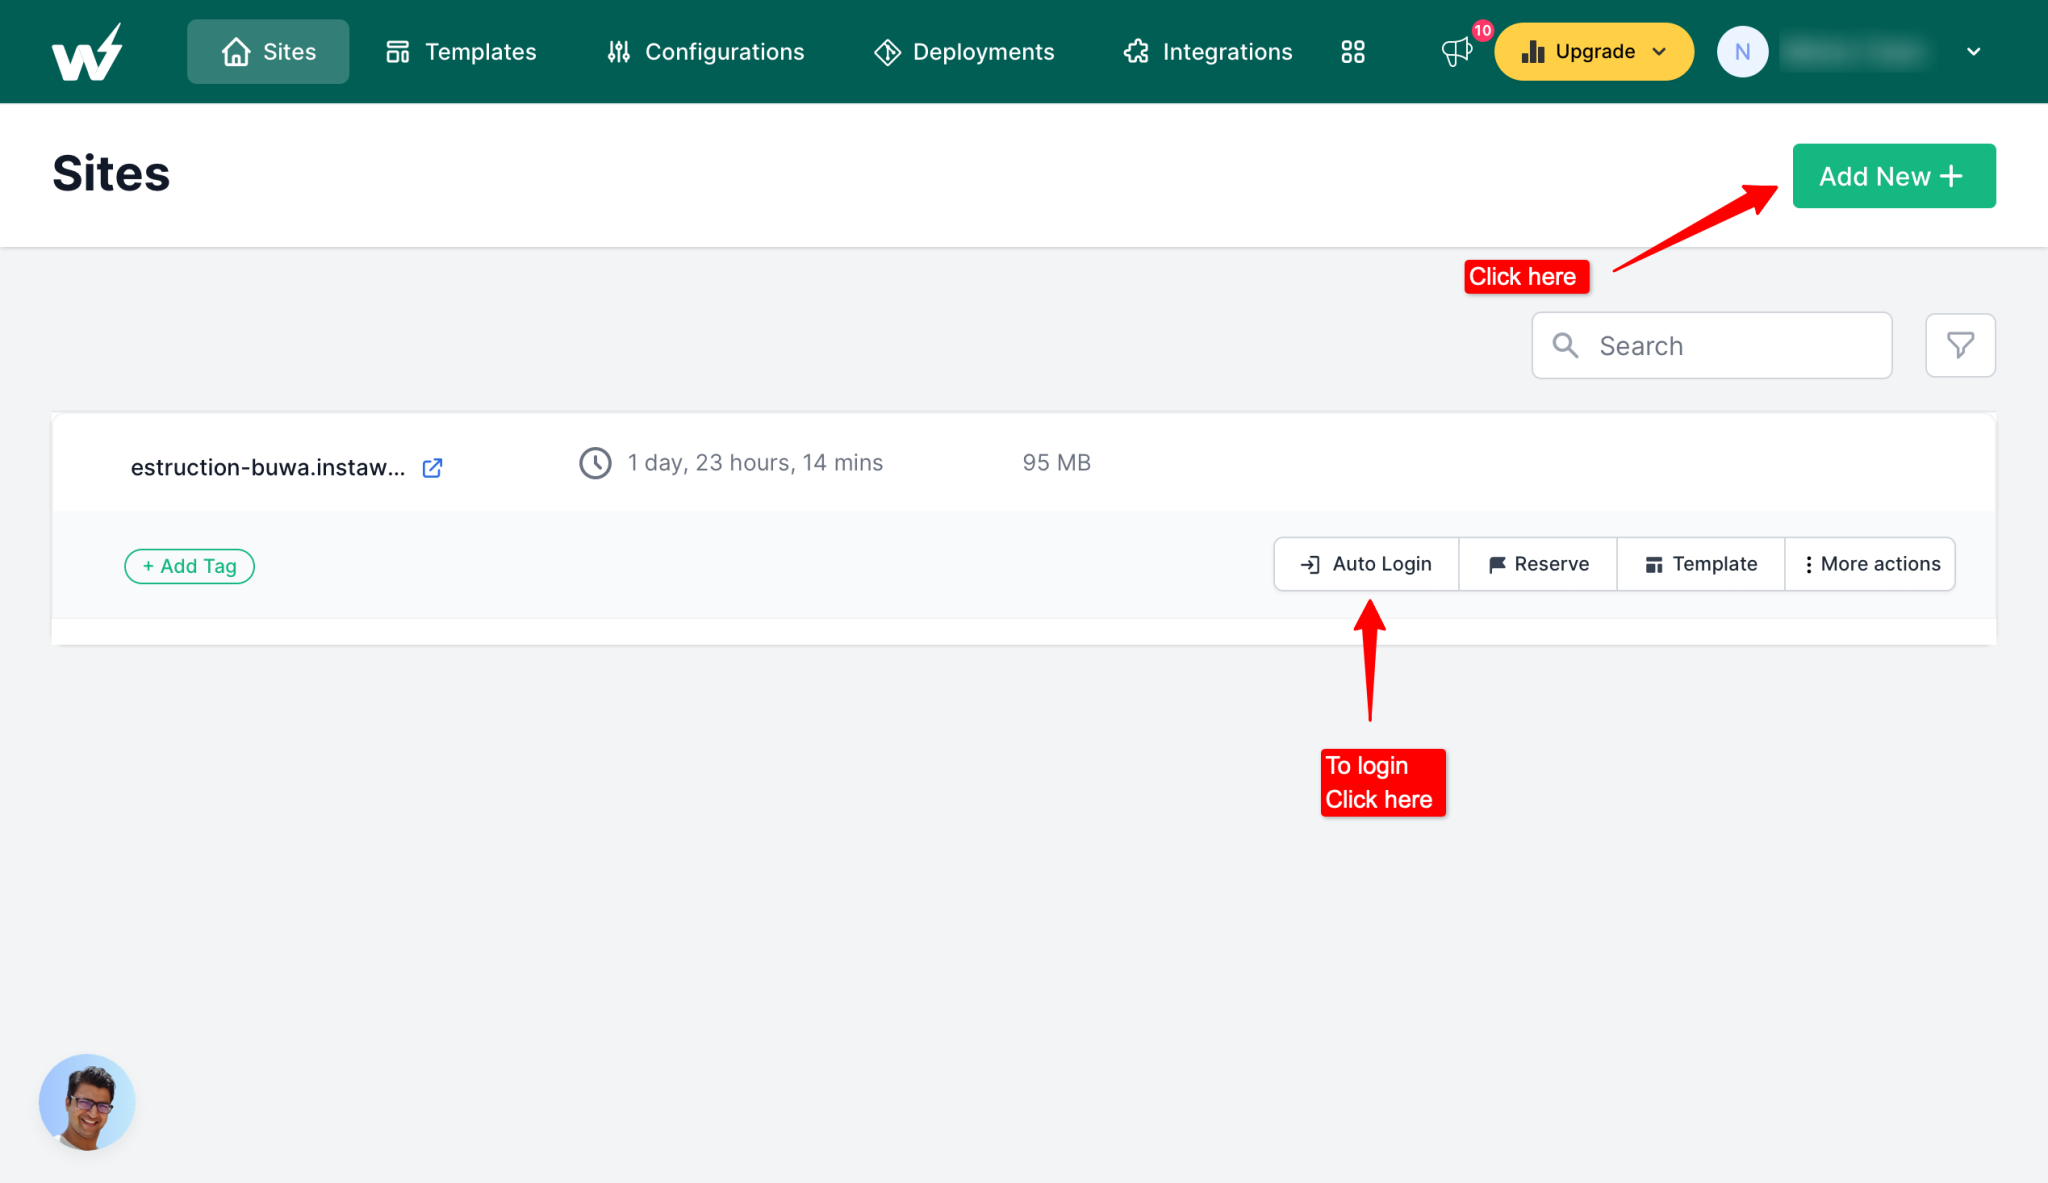Open the apps grid icon
Image resolution: width=2048 pixels, height=1183 pixels.
(1353, 51)
